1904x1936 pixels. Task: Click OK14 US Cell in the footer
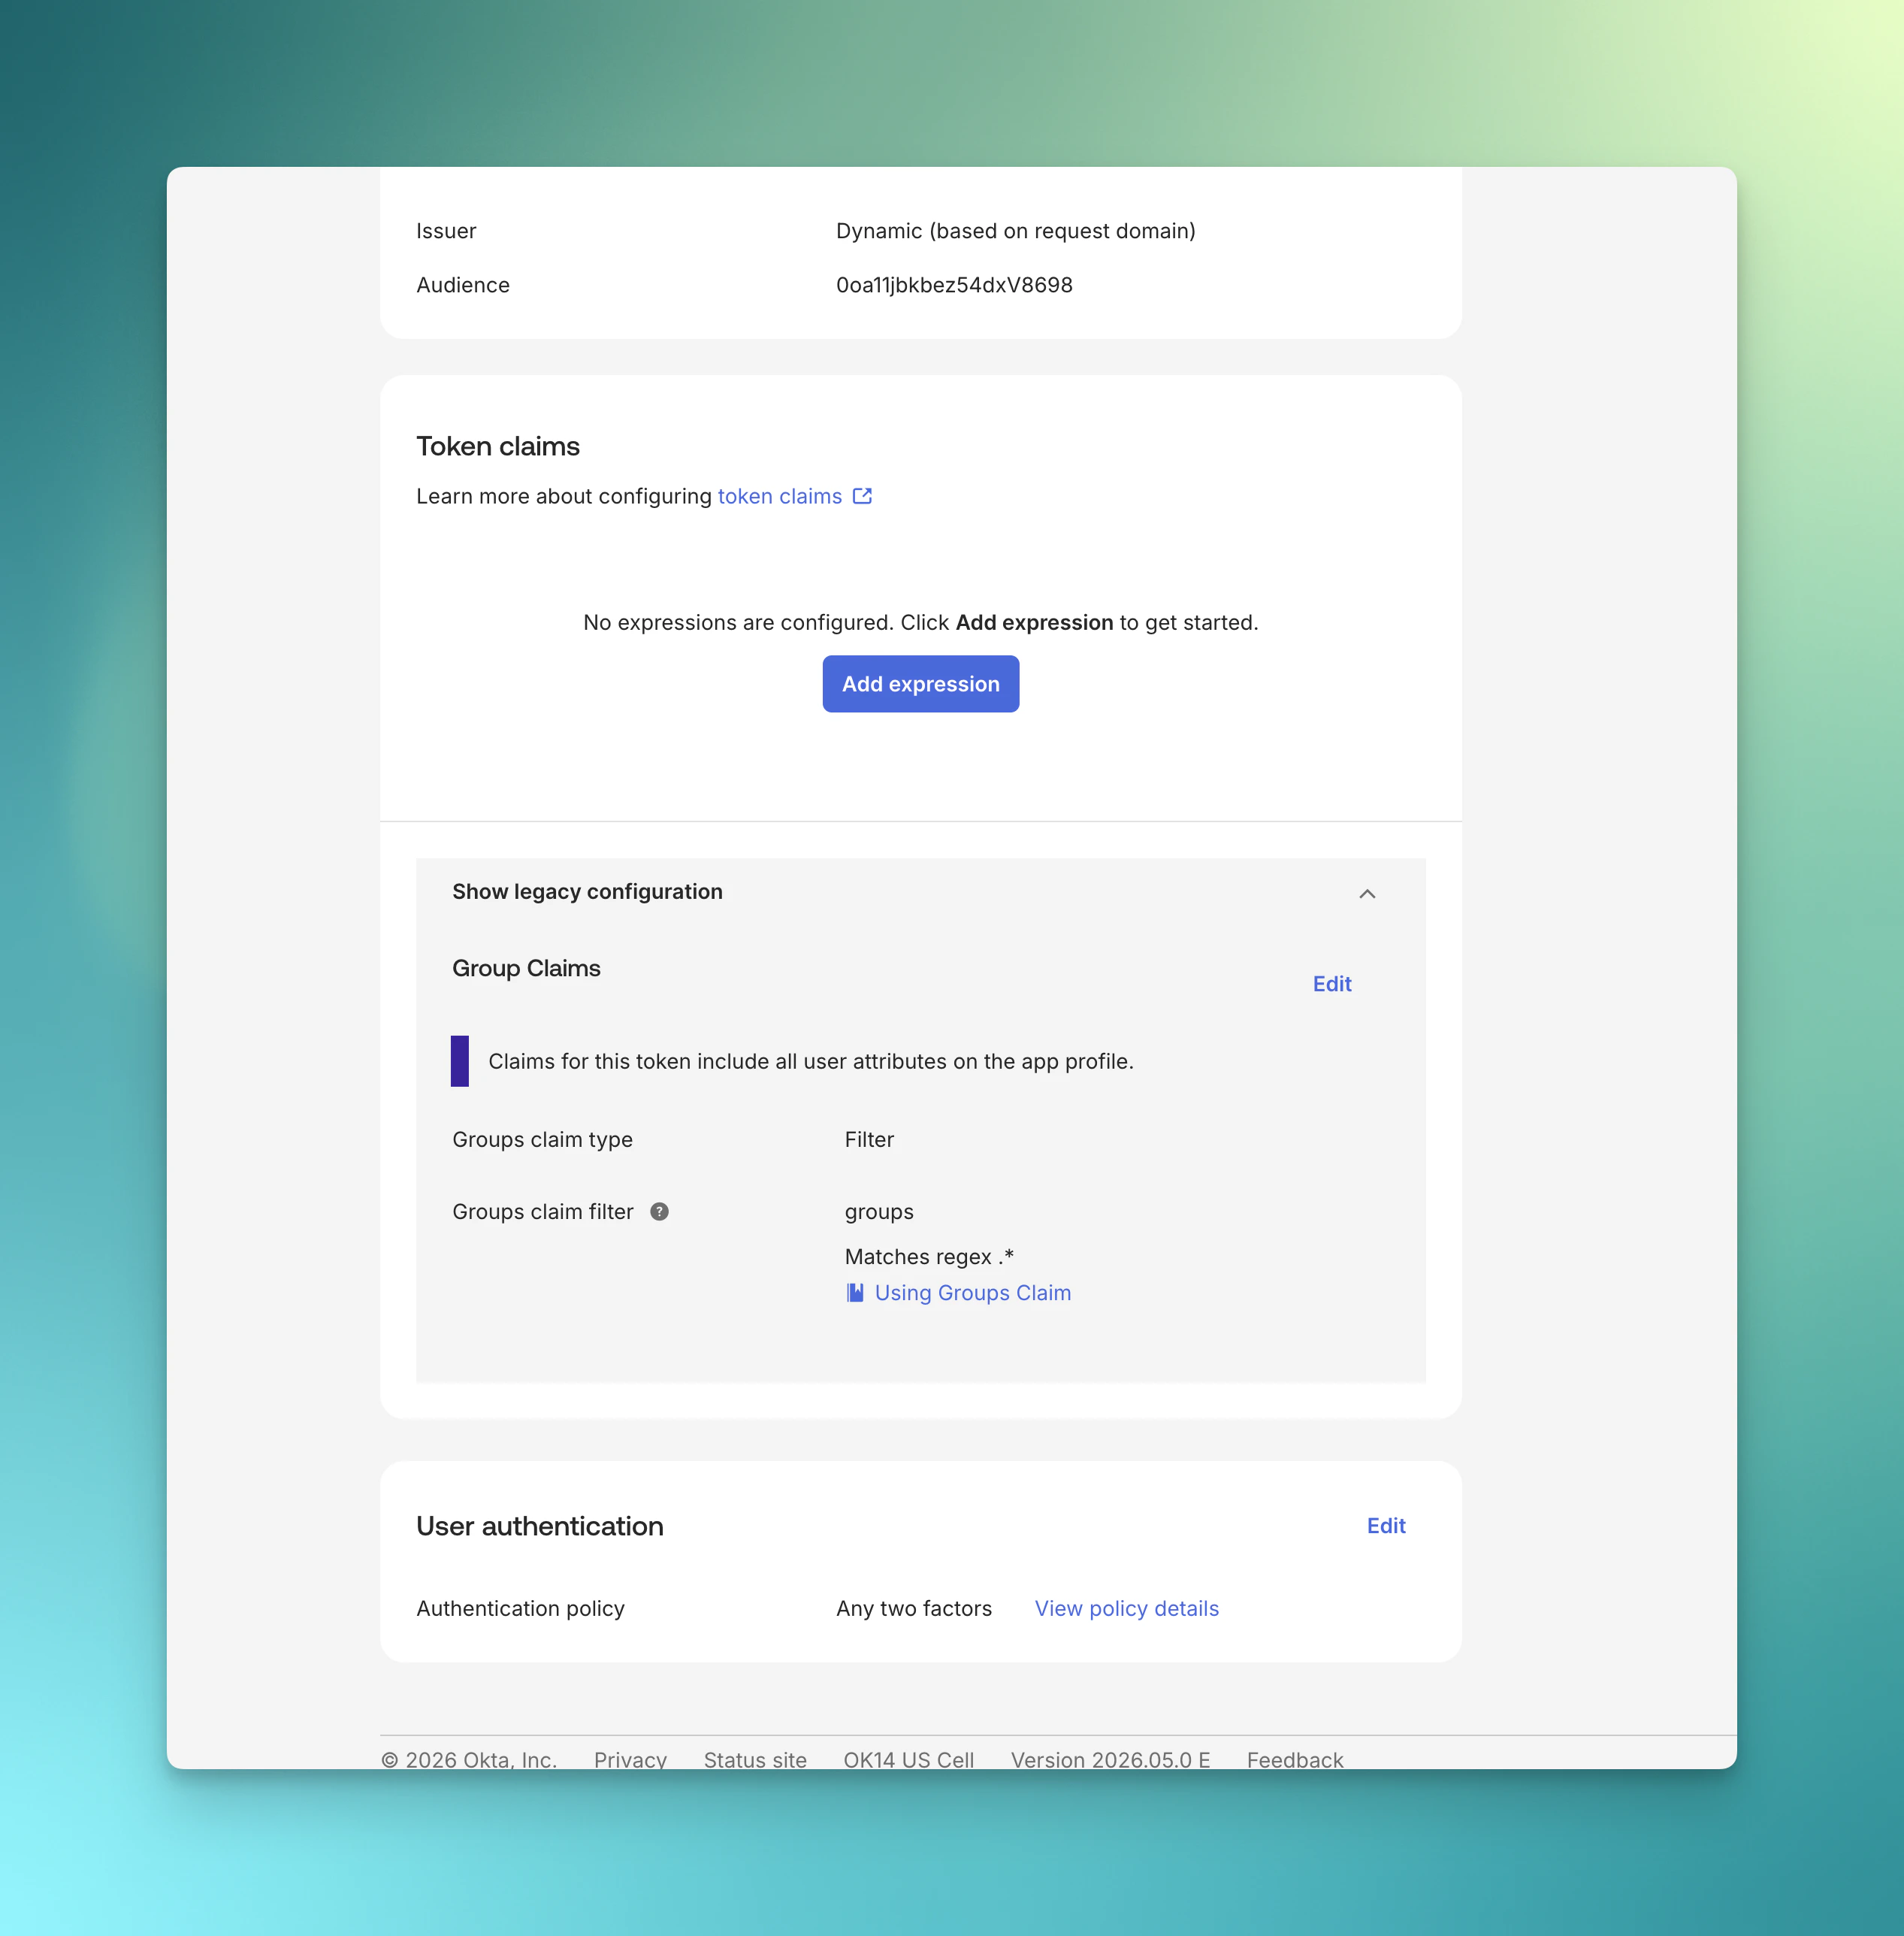908,1760
